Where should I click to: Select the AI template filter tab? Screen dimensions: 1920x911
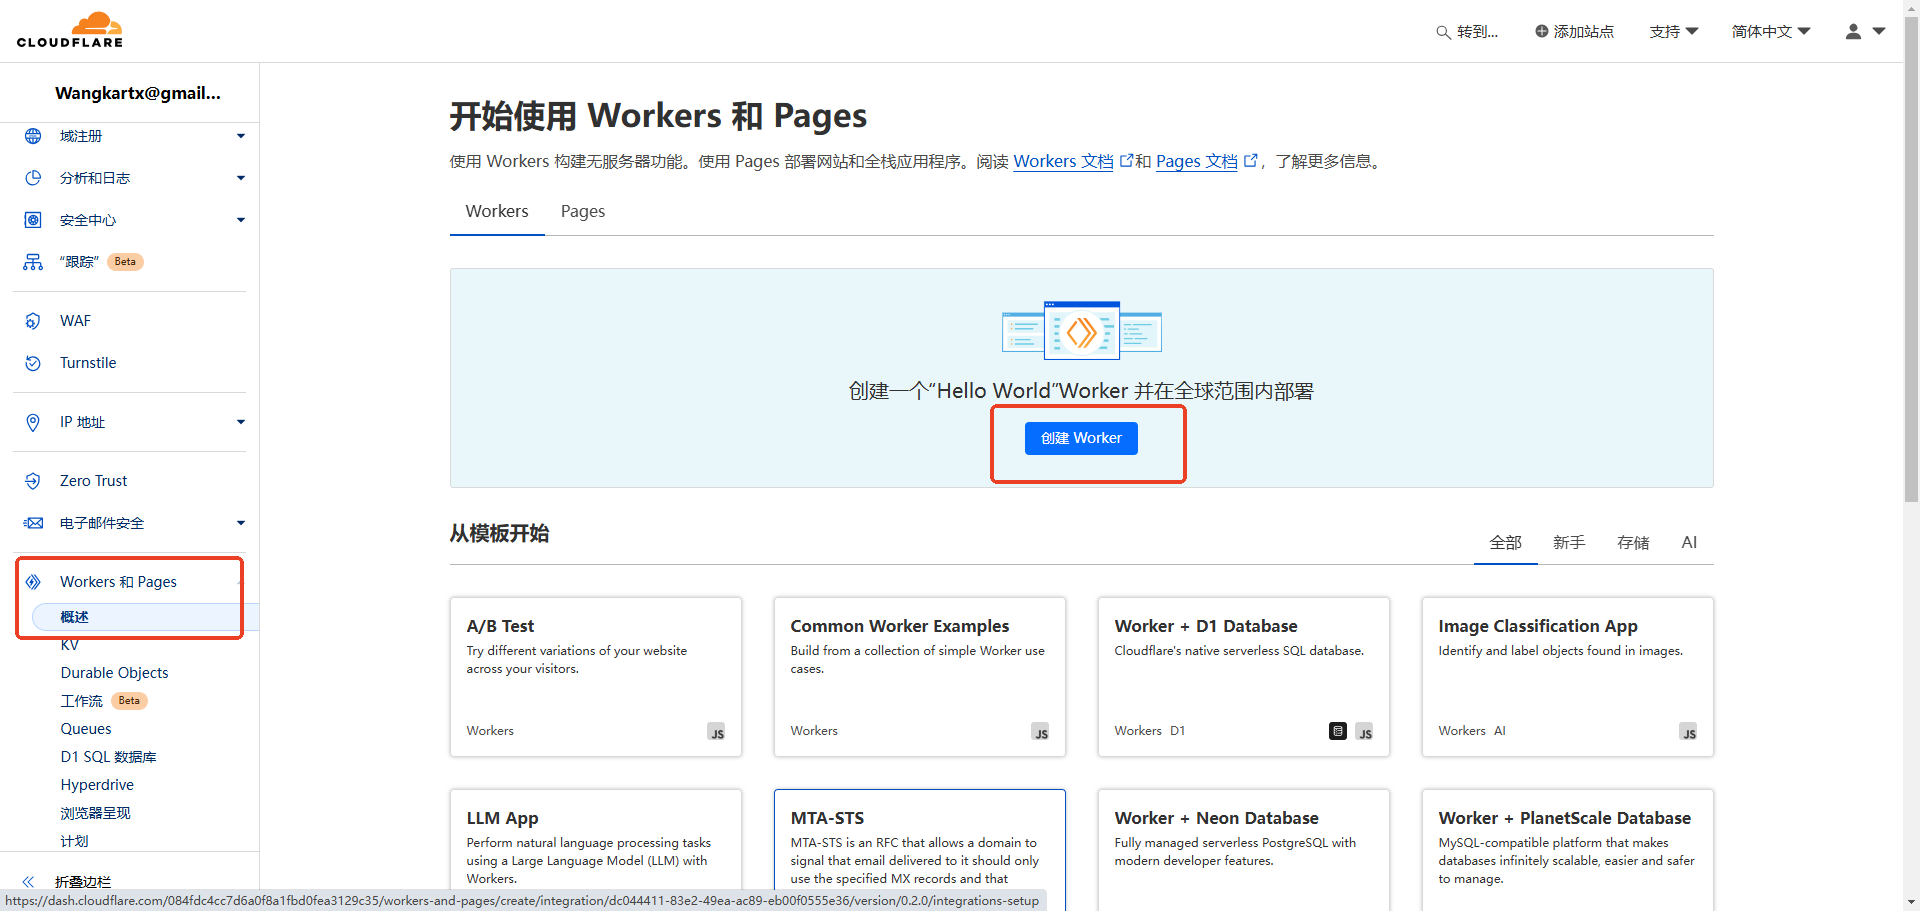pos(1689,542)
